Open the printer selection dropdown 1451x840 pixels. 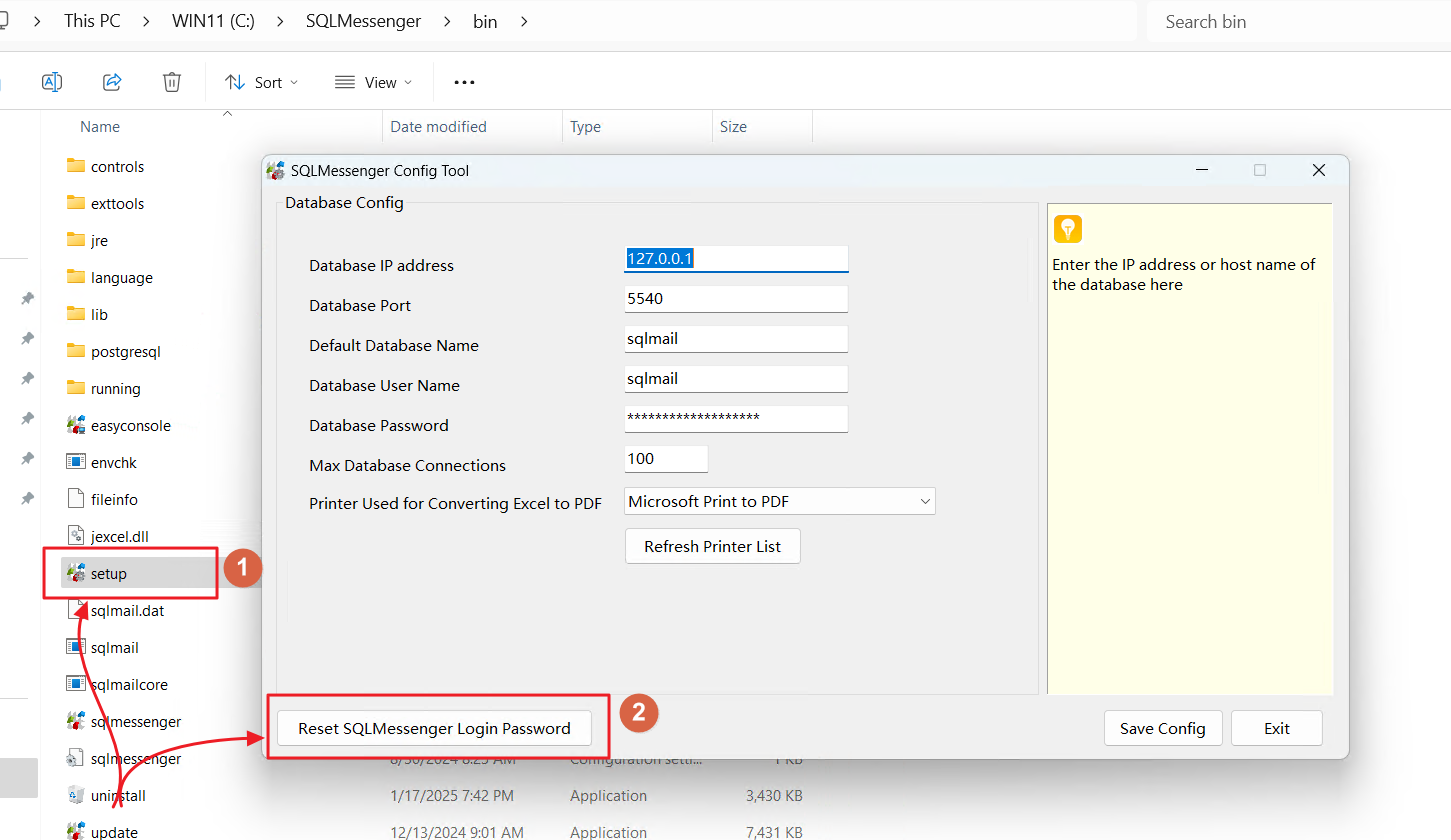(780, 502)
